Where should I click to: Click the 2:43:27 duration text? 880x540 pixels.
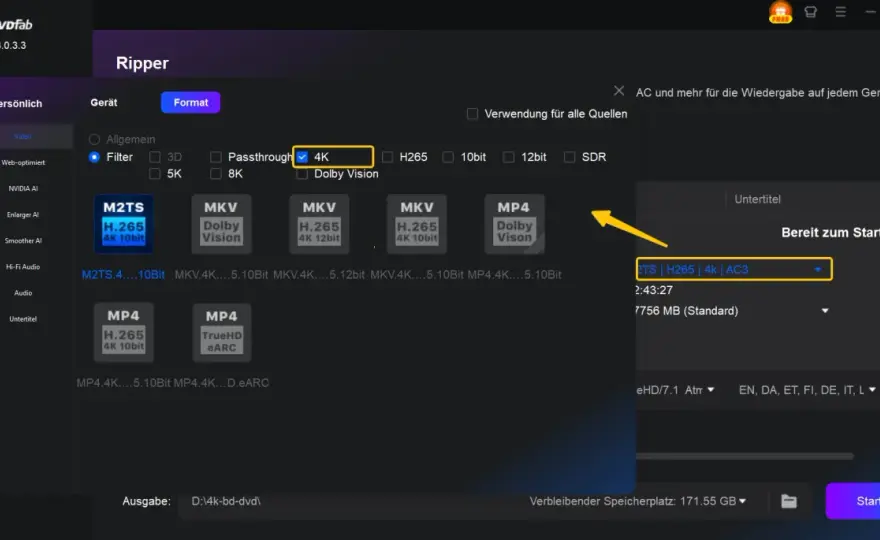[654, 290]
